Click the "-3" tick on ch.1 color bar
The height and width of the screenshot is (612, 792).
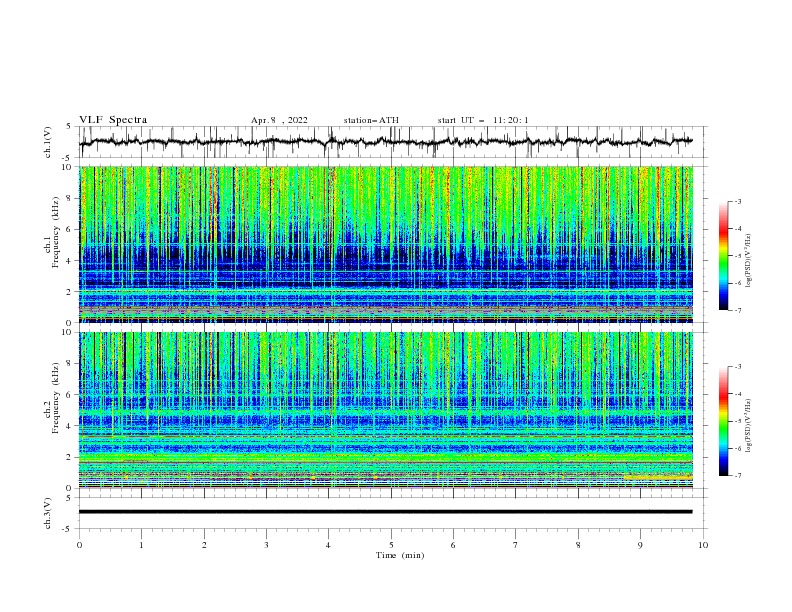738,201
